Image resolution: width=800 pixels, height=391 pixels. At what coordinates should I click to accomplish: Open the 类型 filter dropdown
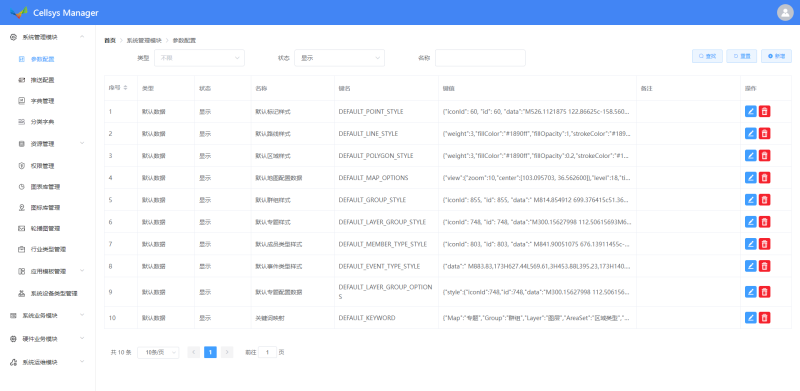point(200,58)
